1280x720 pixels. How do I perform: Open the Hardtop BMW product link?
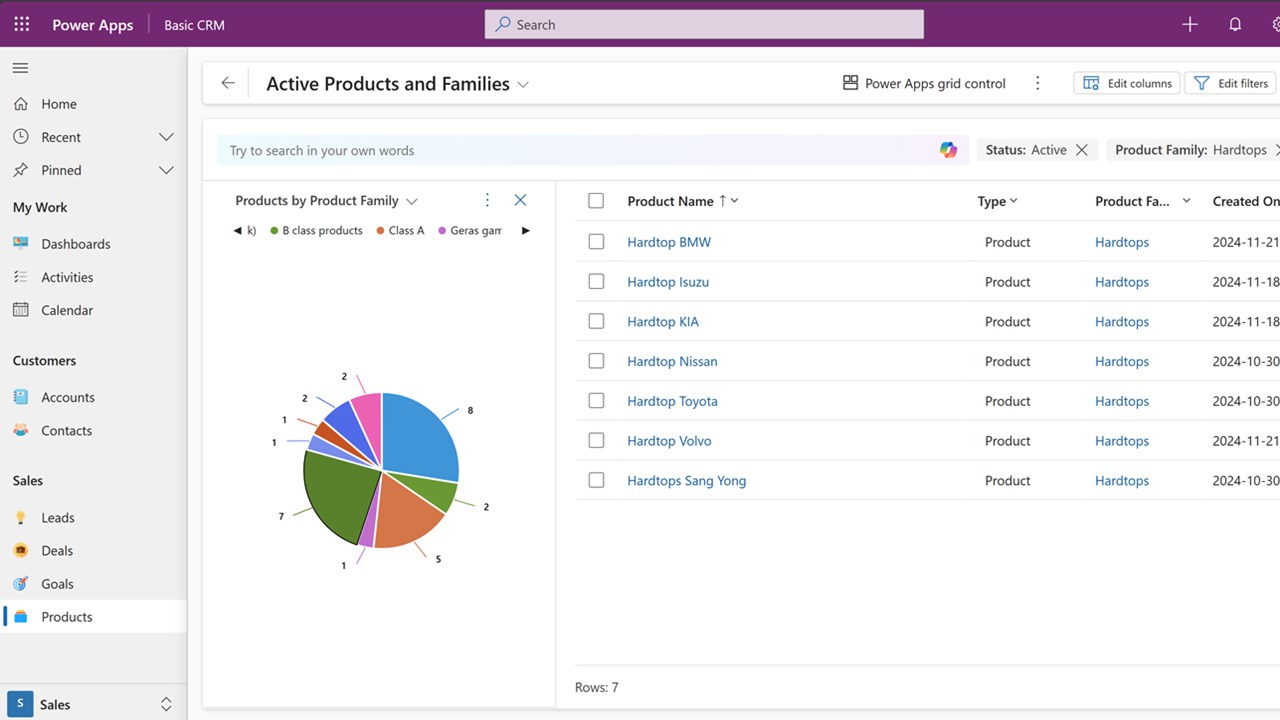click(669, 242)
